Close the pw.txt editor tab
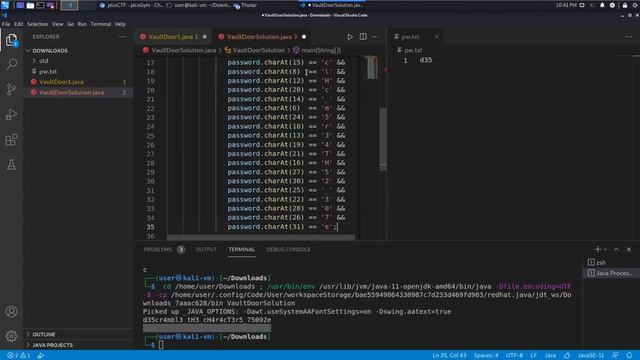Image resolution: width=640 pixels, height=360 pixels. click(436, 37)
